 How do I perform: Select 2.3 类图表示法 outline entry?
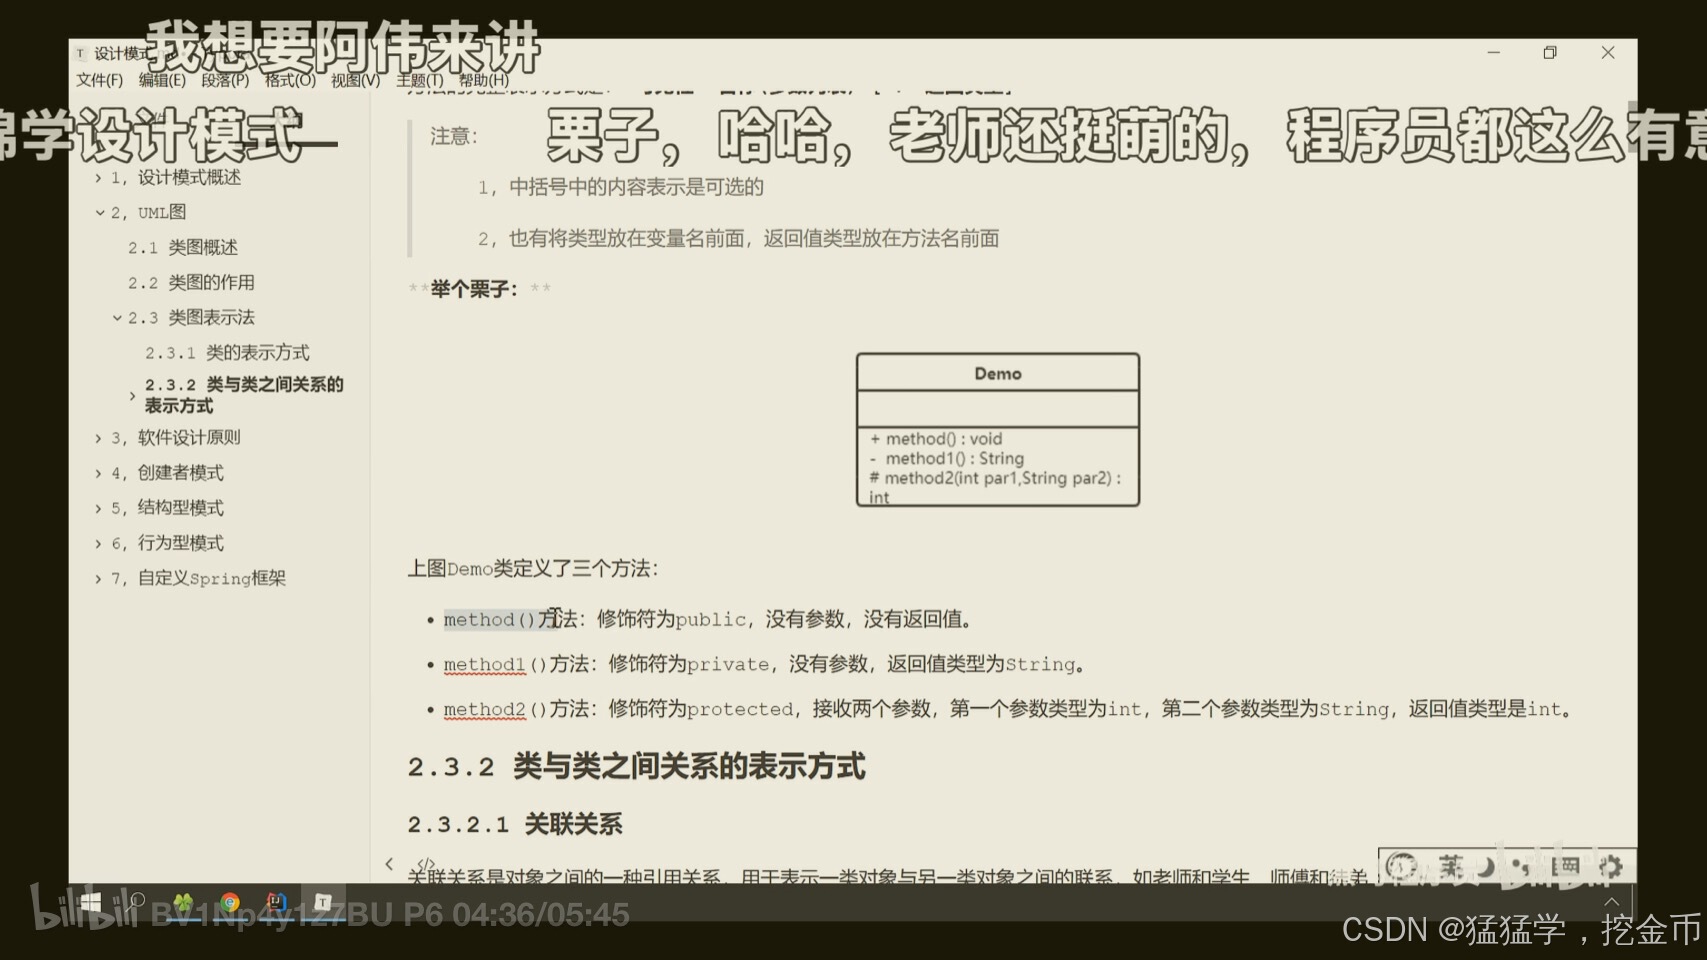pos(191,317)
